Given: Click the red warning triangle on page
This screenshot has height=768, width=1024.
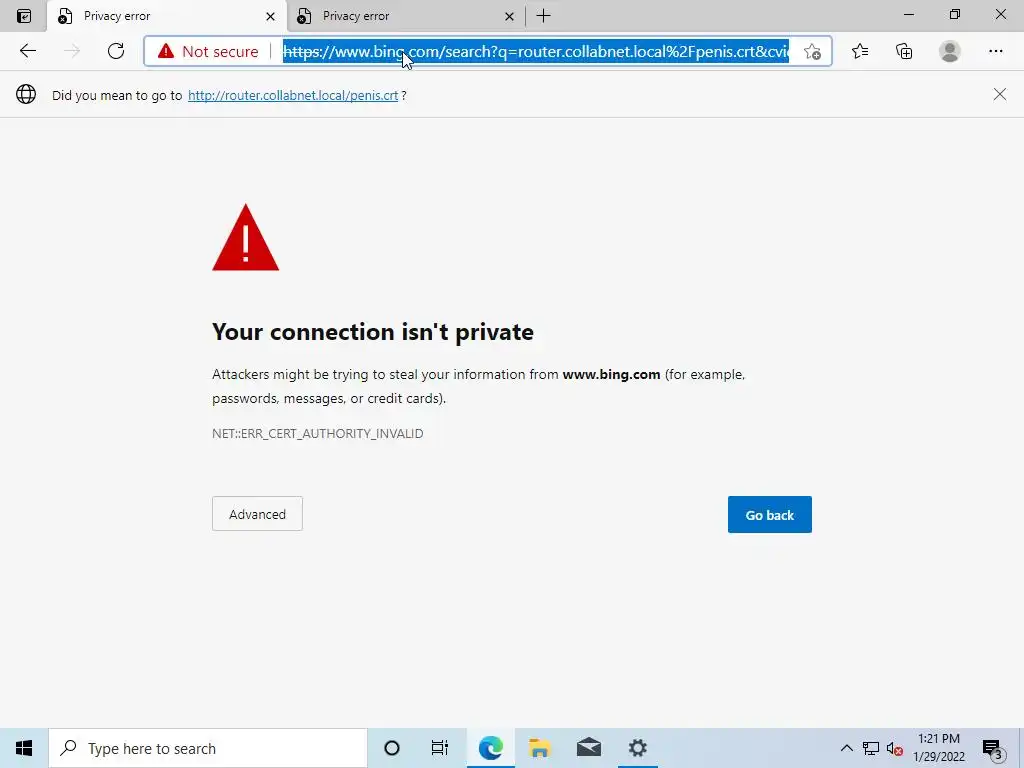Looking at the screenshot, I should tap(246, 238).
